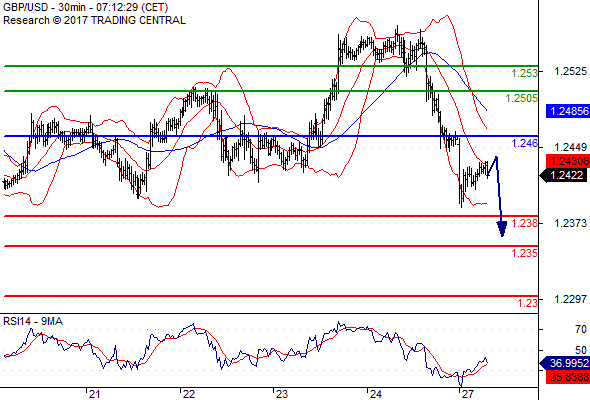
Task: Click the blue 1.246 pivot label
Action: (525, 143)
